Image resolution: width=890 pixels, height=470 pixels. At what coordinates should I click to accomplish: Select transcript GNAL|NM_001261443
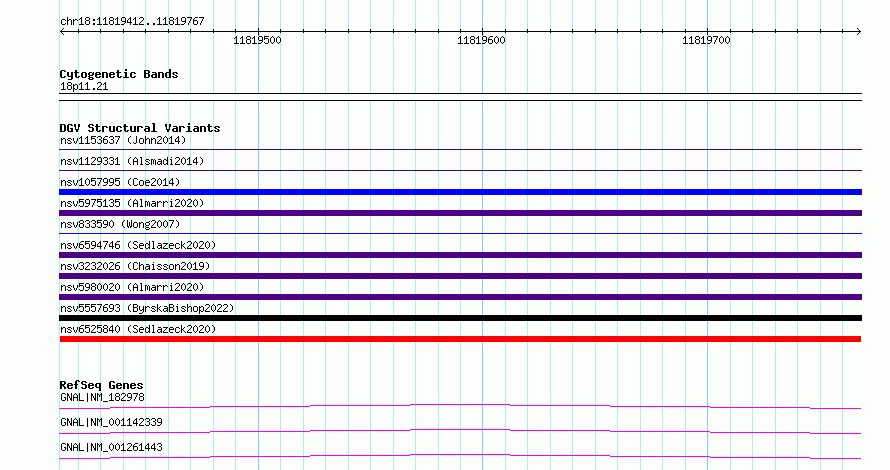(x=111, y=447)
